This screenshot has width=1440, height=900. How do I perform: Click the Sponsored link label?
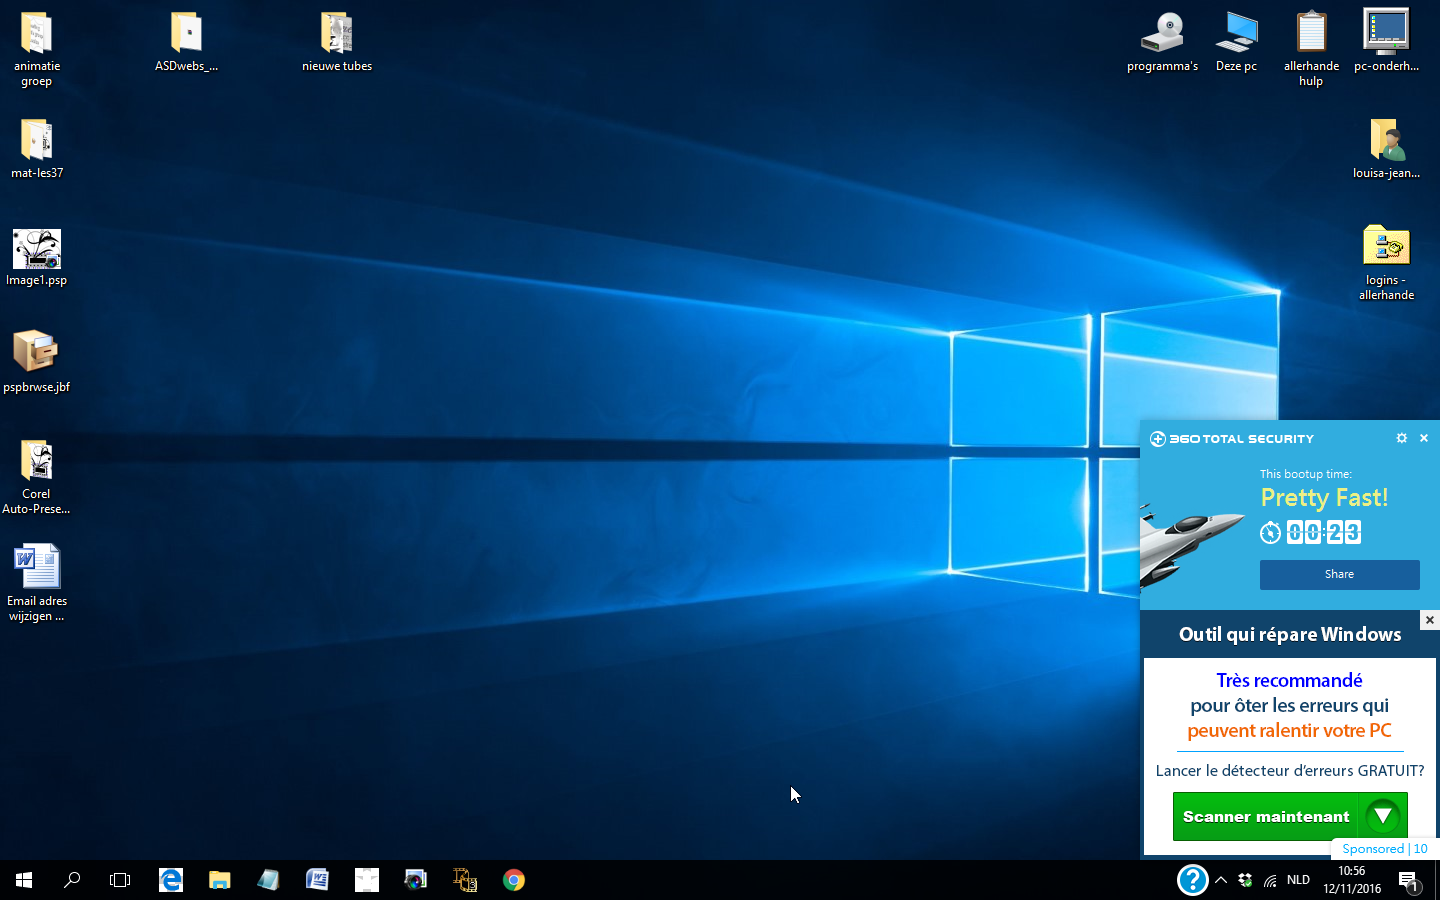point(1372,849)
